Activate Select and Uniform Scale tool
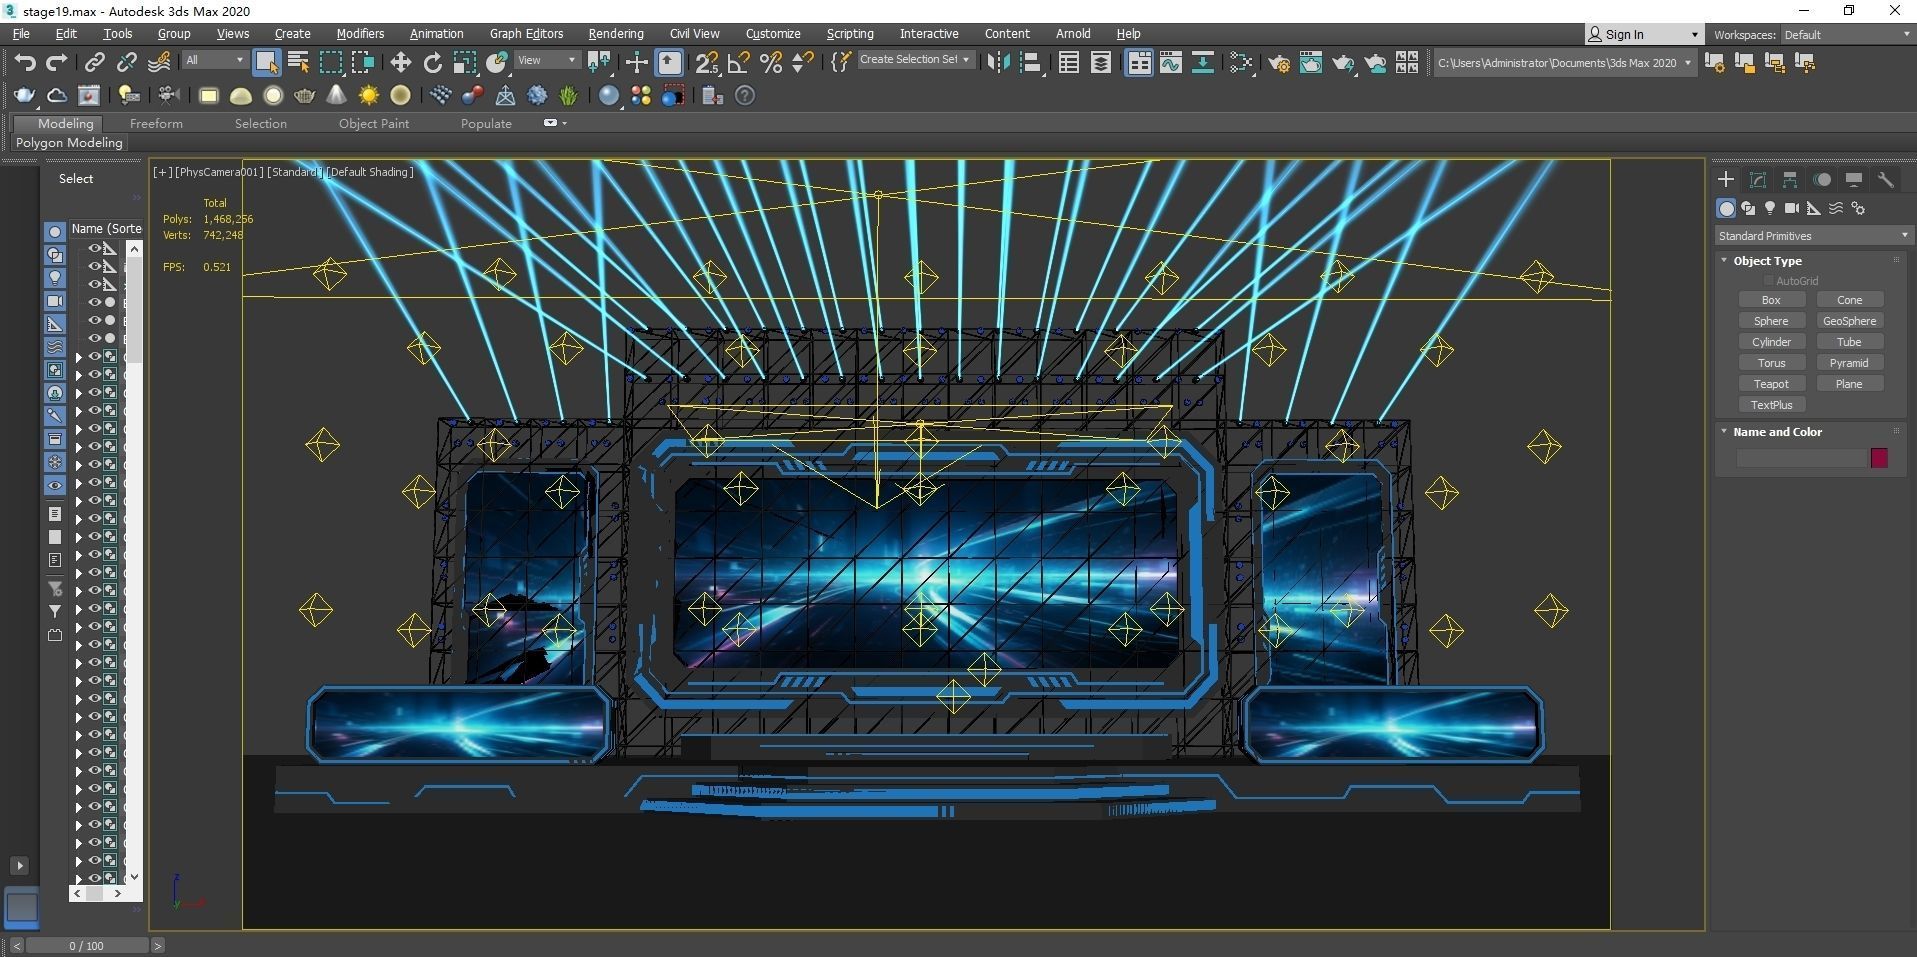The image size is (1917, 957). [464, 63]
